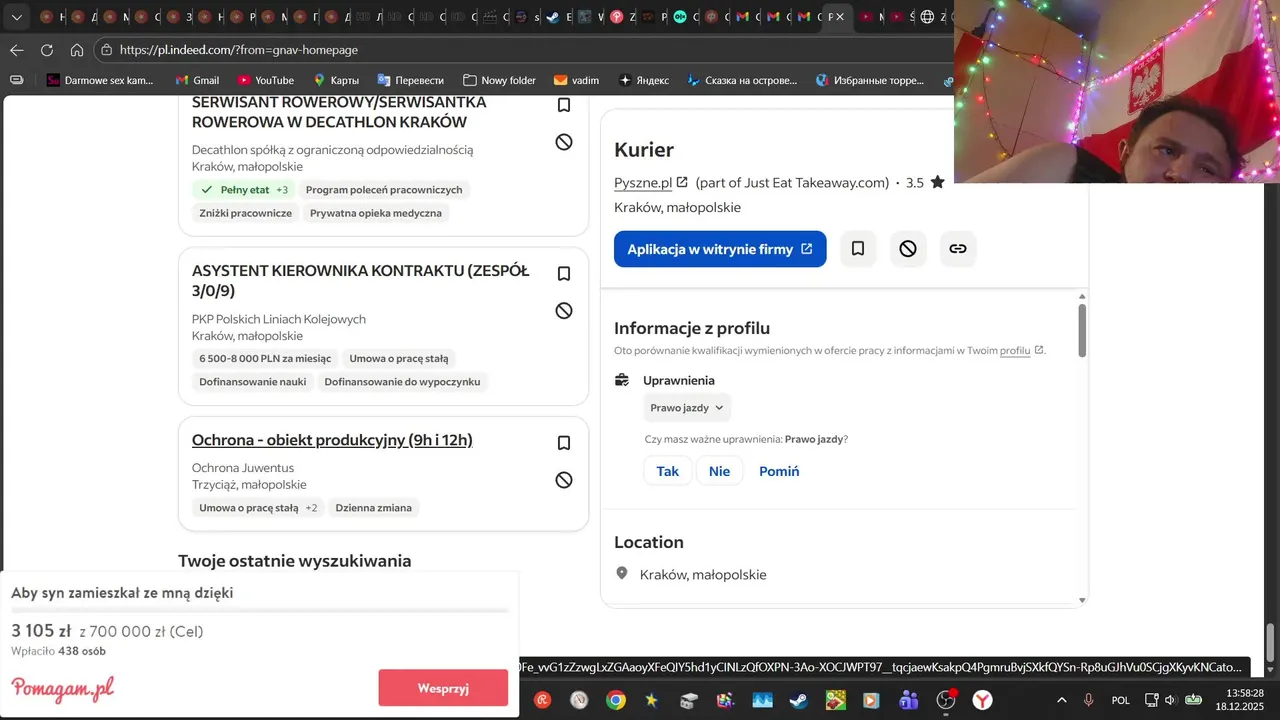
Task: Close the active Indeed tab
Action: [x=839, y=17]
